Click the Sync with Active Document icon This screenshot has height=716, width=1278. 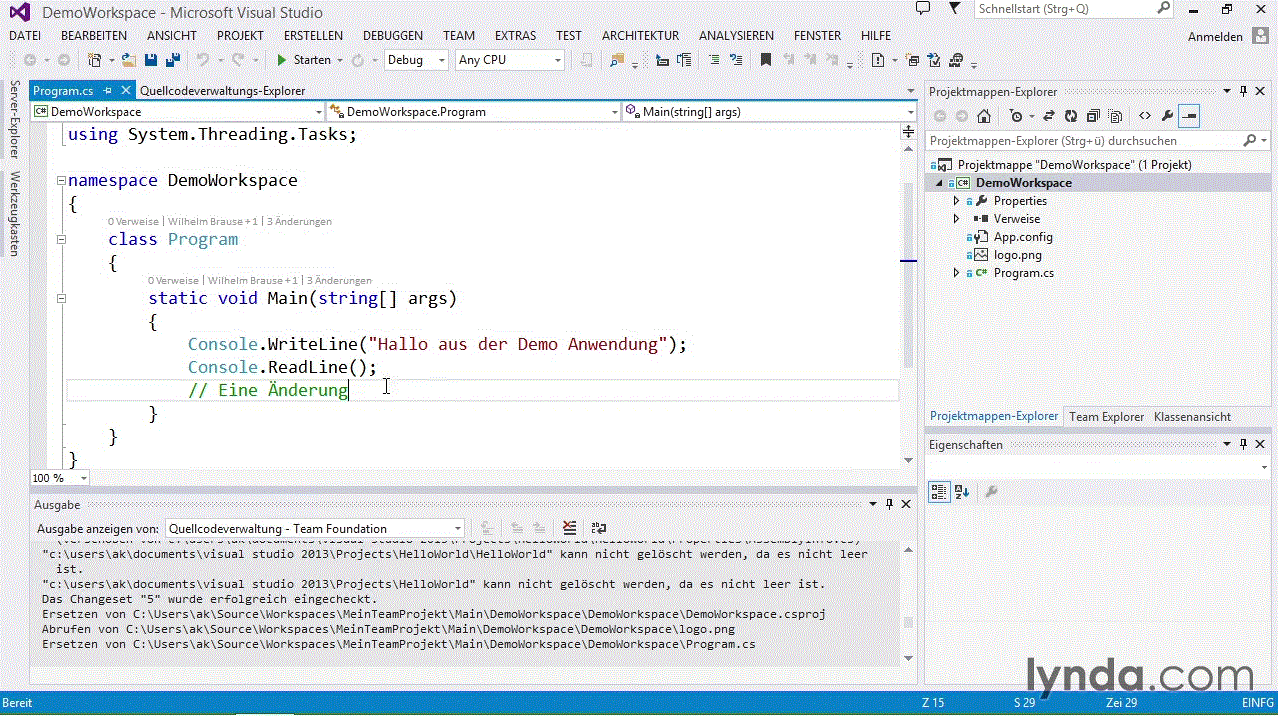click(x=1049, y=116)
